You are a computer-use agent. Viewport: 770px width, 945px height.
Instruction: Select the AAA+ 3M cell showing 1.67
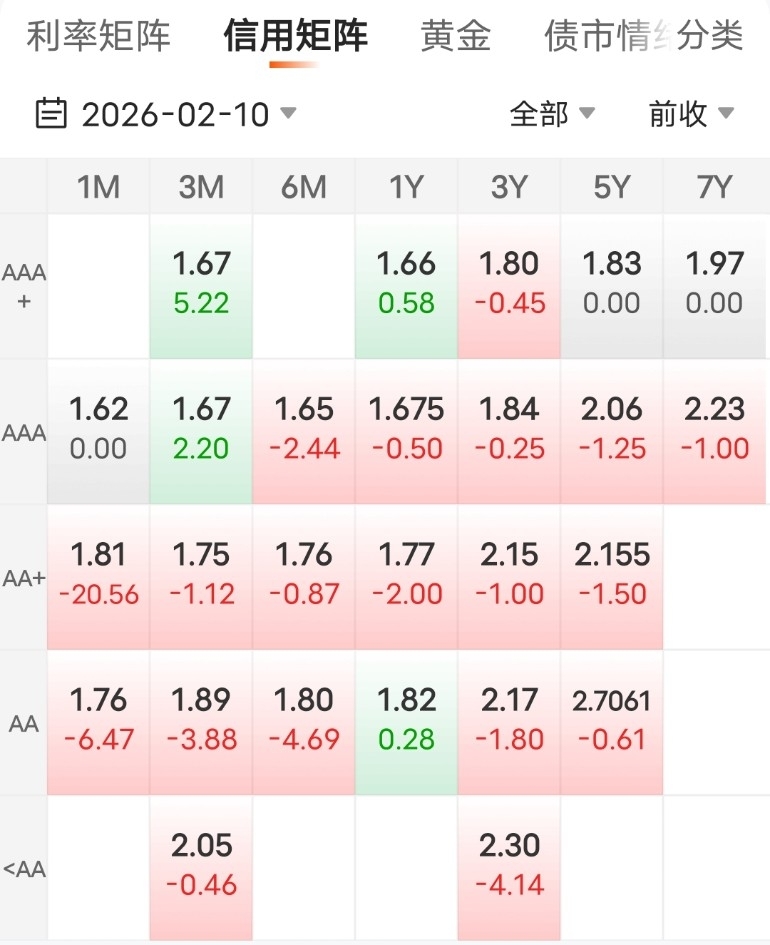click(201, 284)
